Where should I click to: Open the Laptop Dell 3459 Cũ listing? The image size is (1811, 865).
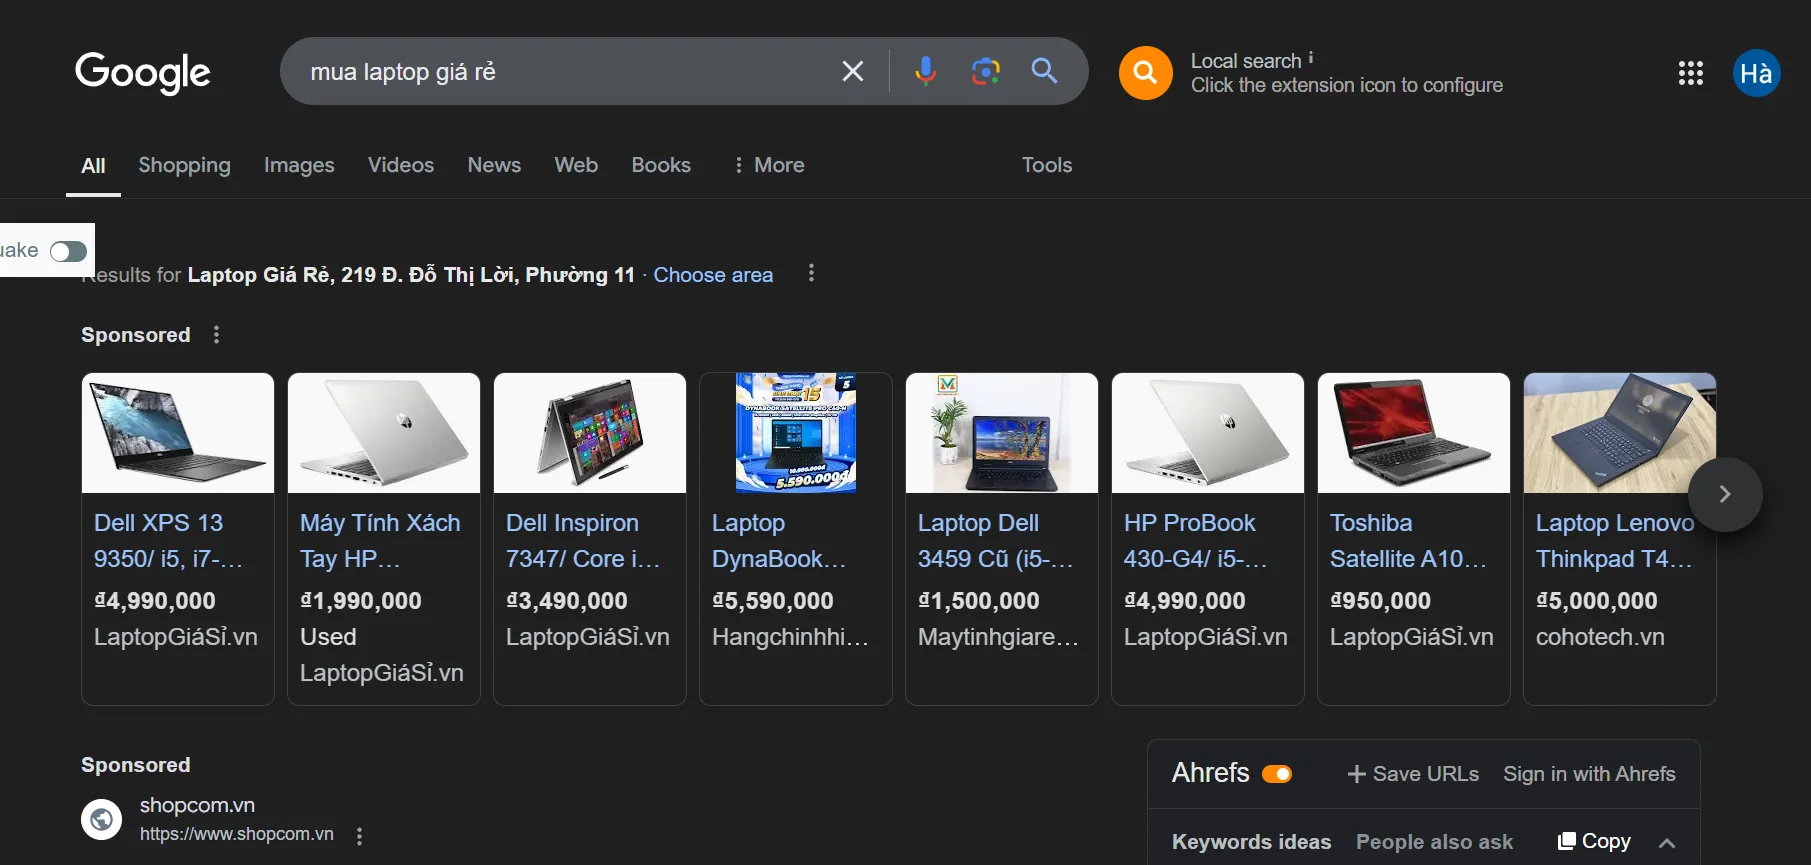point(995,541)
